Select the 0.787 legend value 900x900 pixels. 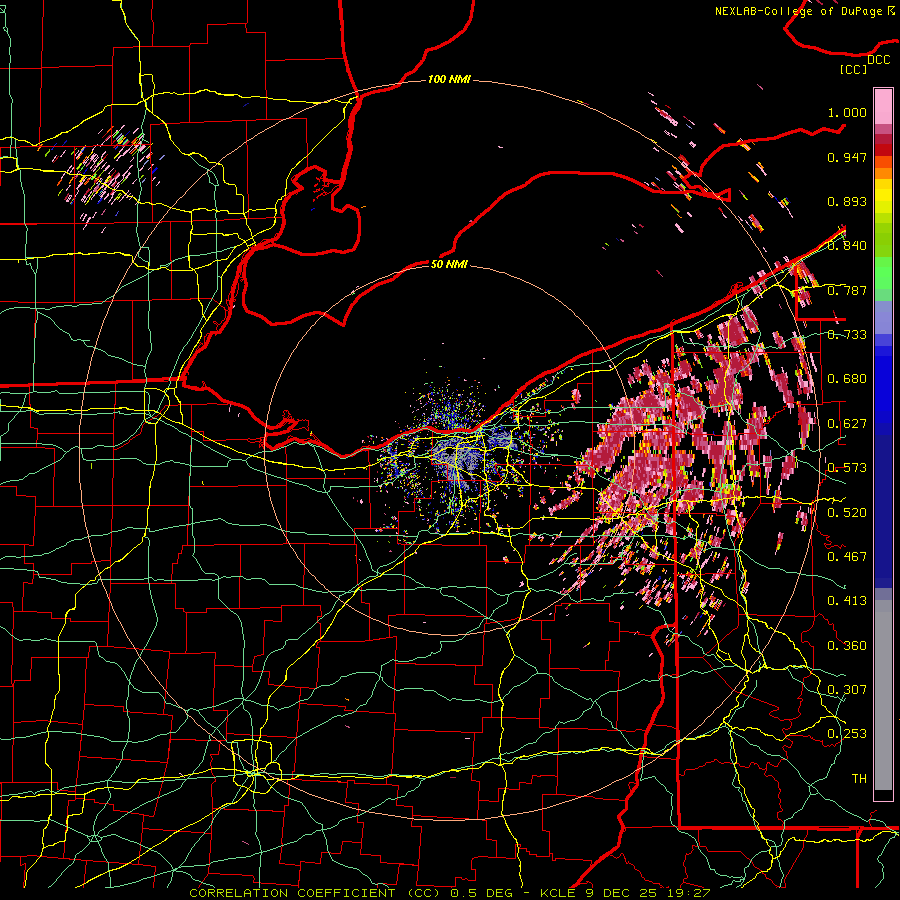[847, 290]
